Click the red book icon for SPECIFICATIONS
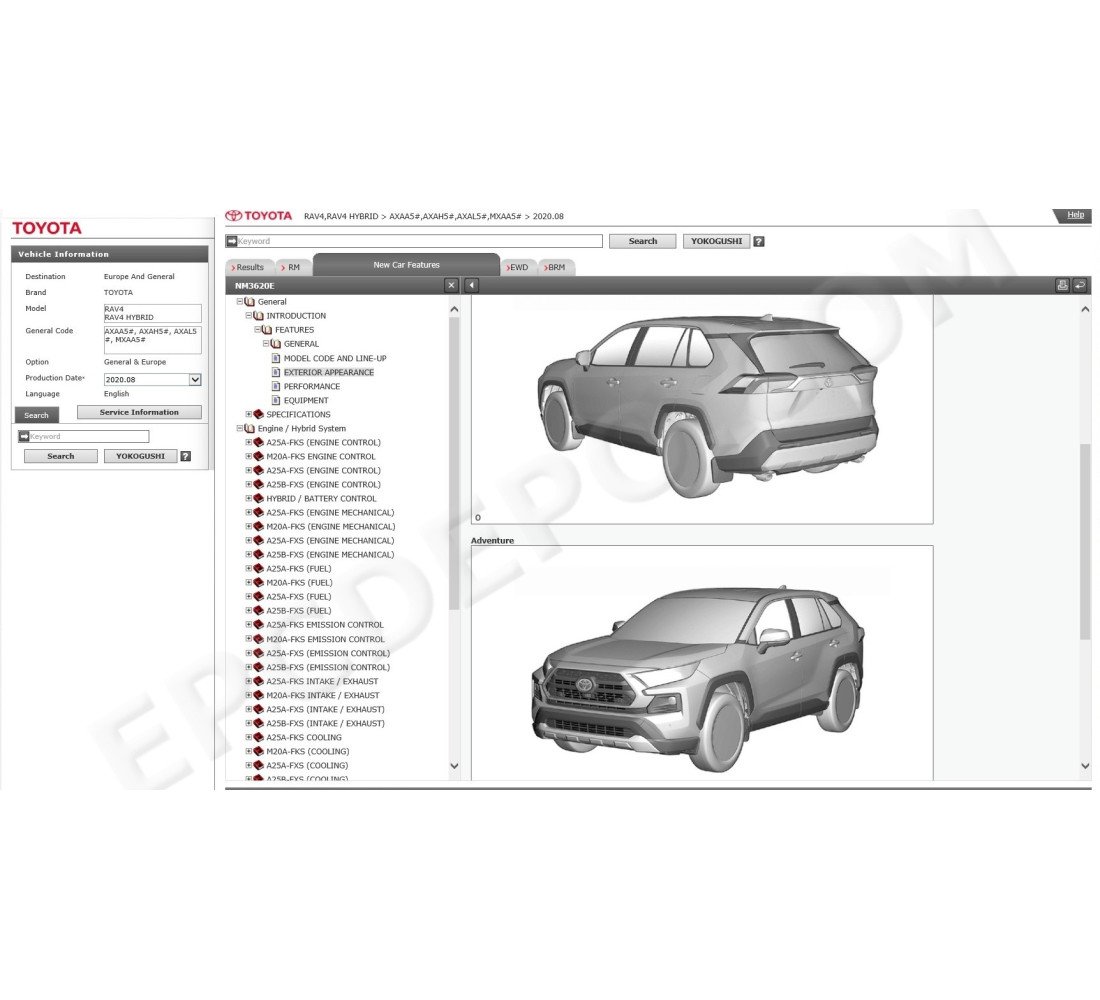1100x1000 pixels. (258, 414)
